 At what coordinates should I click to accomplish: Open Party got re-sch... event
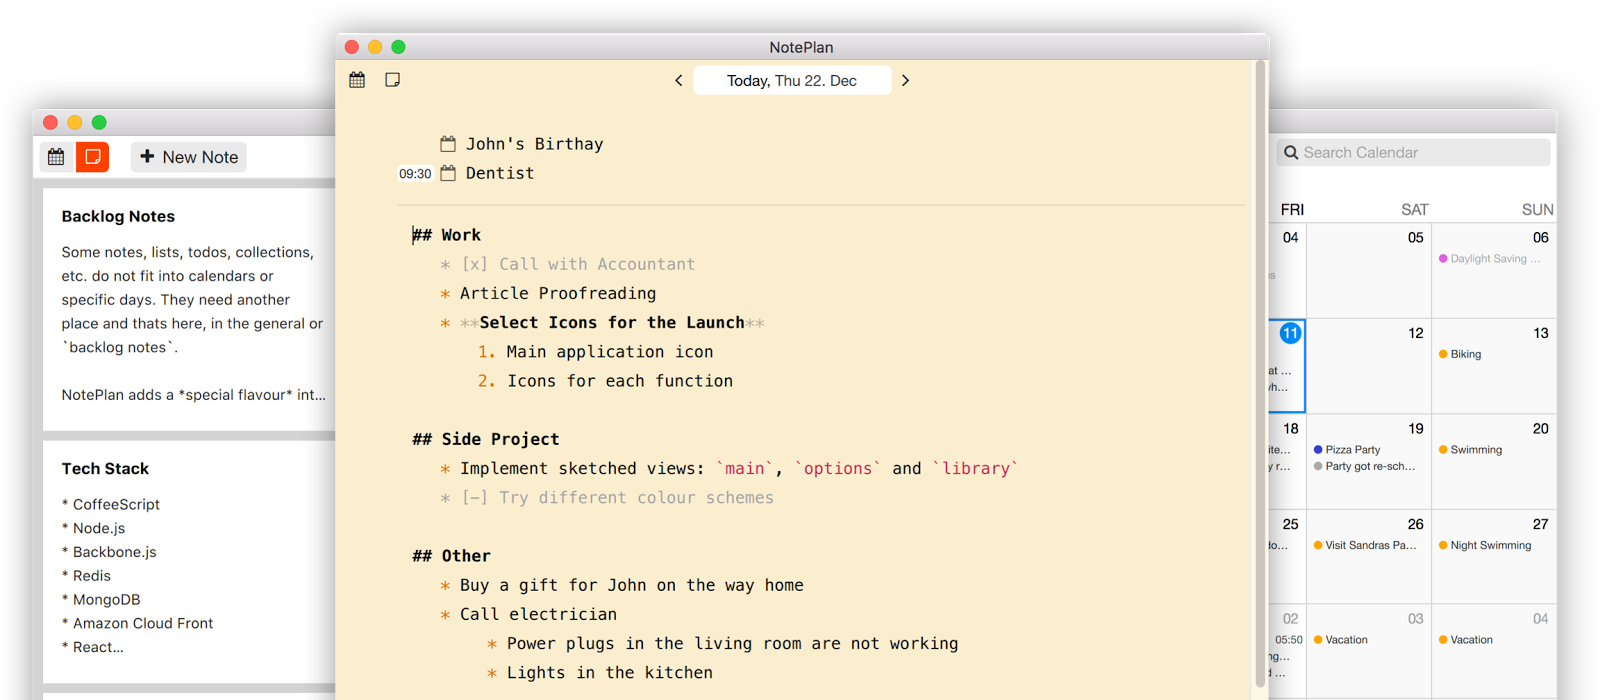click(x=1364, y=466)
